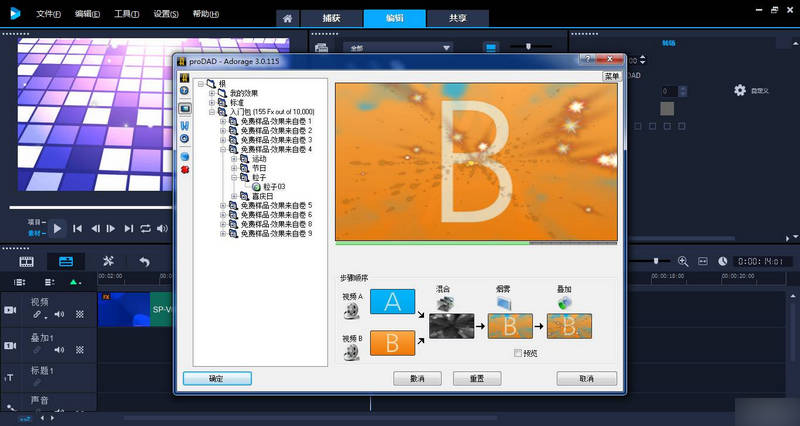Open the library category dropdown

398,47
